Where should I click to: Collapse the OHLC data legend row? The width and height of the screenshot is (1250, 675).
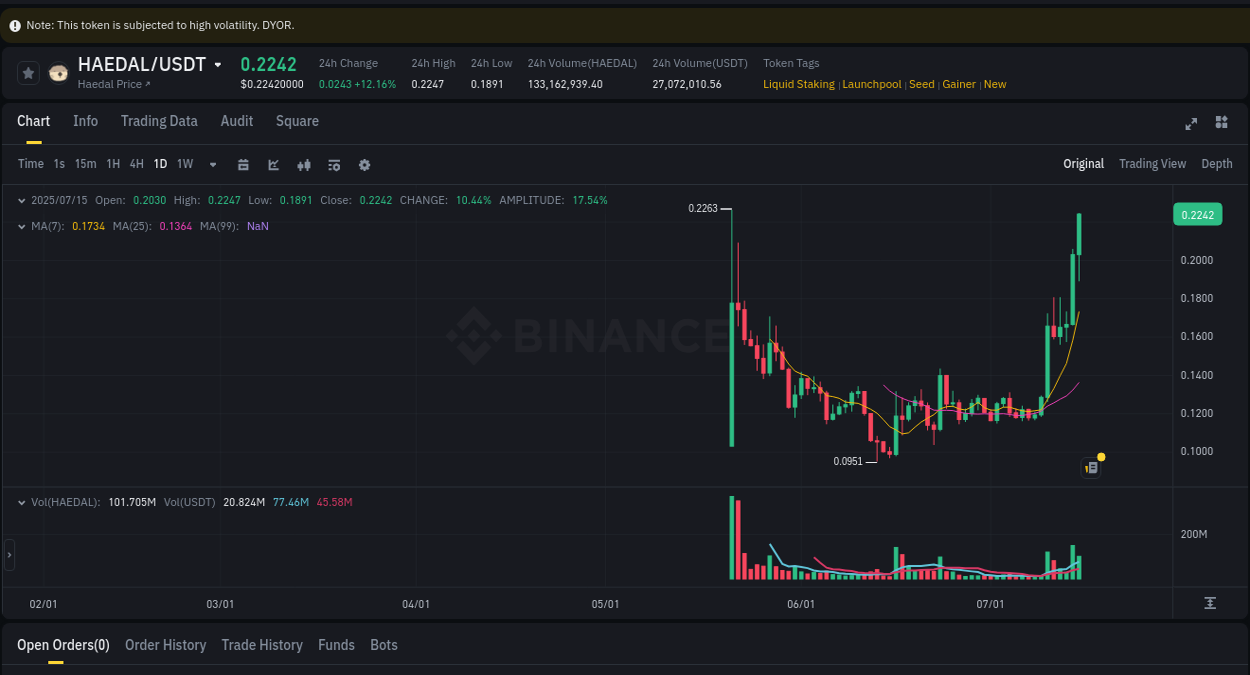[x=20, y=200]
